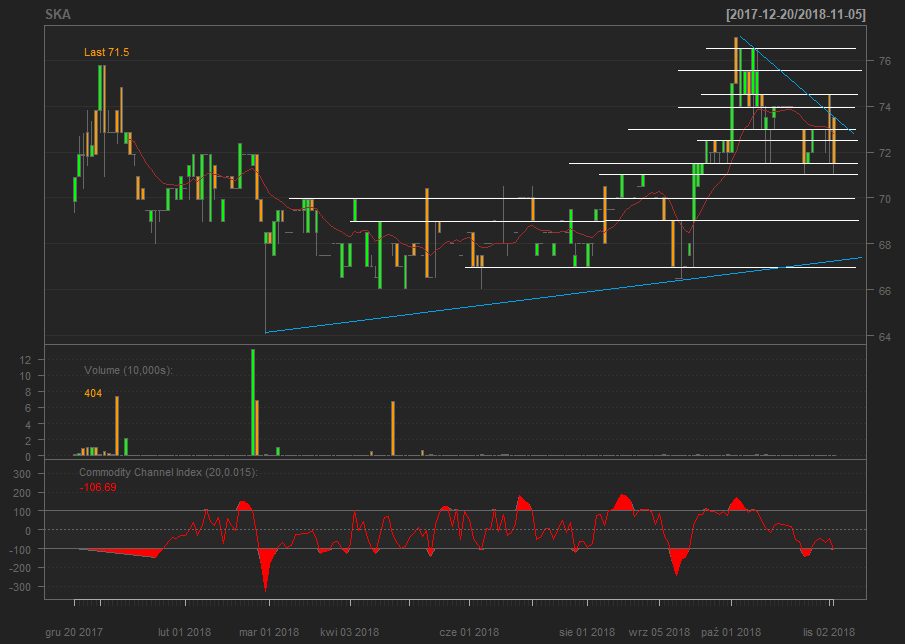Click price axis label 74
The width and height of the screenshot is (905, 644).
coord(884,107)
